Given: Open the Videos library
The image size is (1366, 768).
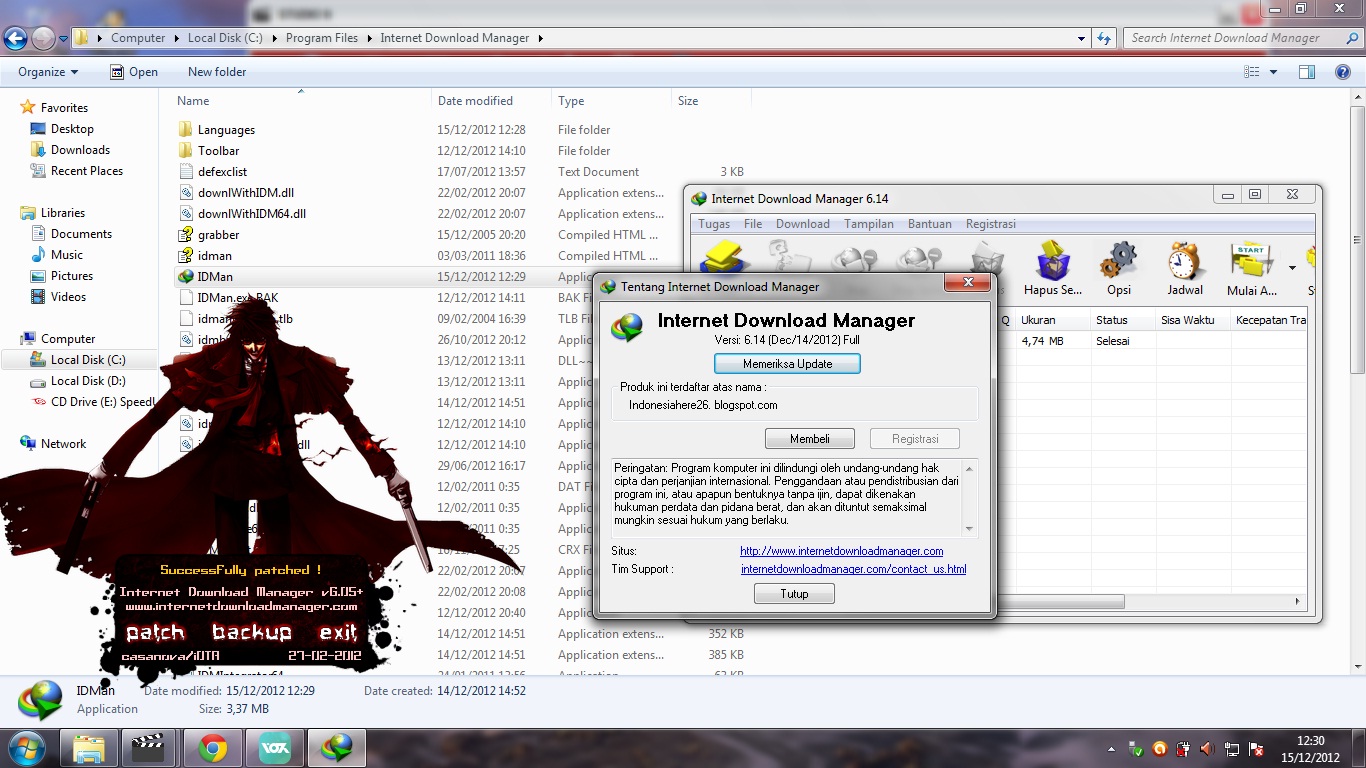Looking at the screenshot, I should 68,297.
